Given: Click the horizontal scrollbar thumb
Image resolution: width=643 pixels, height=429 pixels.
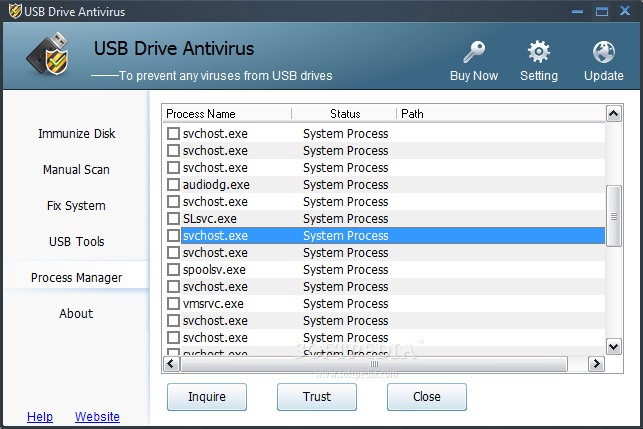Looking at the screenshot, I should click(x=374, y=364).
